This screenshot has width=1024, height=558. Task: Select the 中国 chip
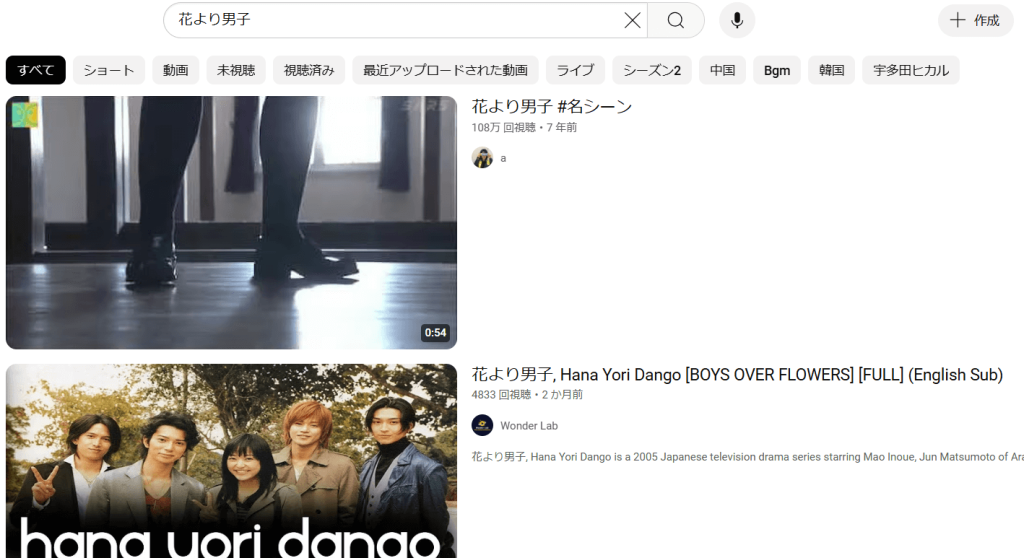point(722,70)
